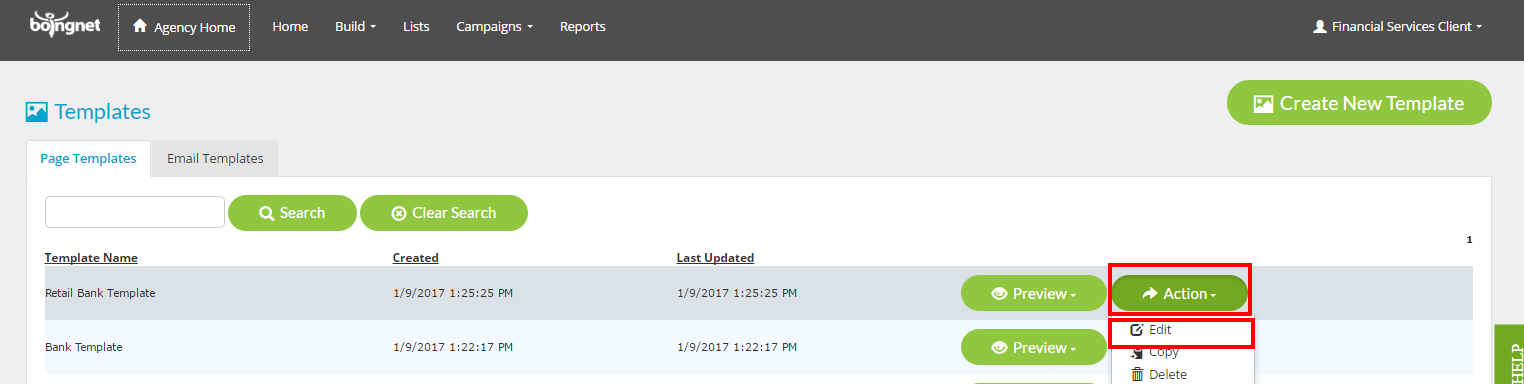Click the Templates picture icon heading
Image resolution: width=1524 pixels, height=384 pixels.
coord(37,111)
